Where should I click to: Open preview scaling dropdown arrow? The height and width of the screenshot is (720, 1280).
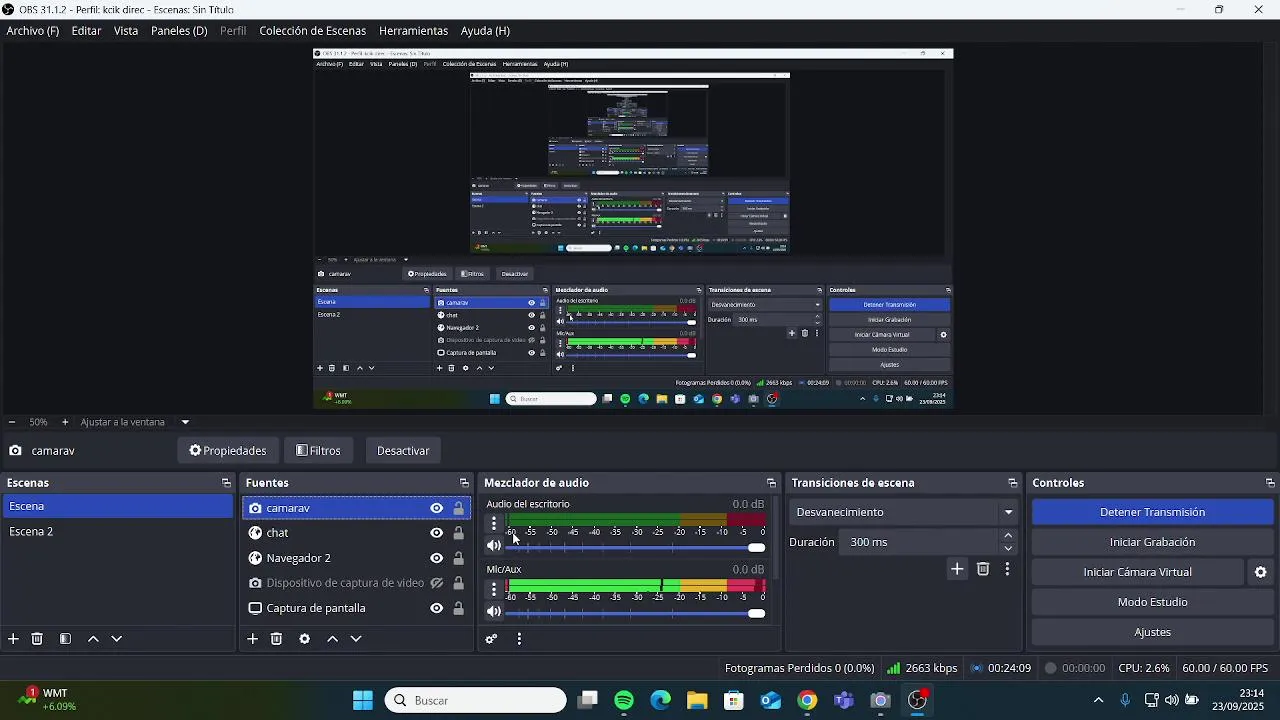click(185, 422)
